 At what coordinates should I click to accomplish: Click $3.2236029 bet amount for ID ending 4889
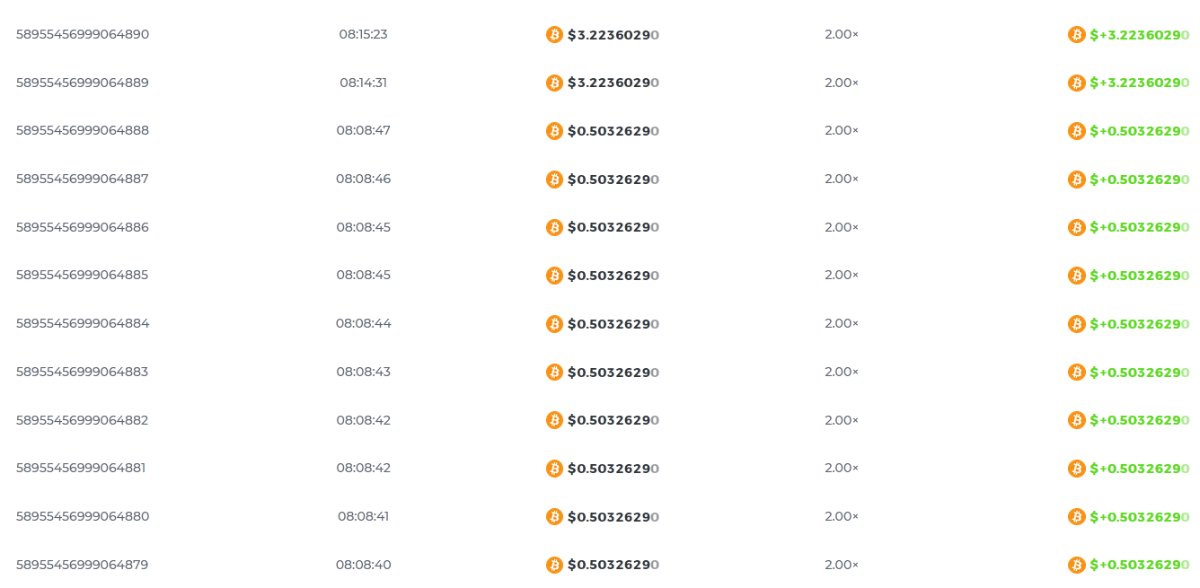(x=612, y=83)
